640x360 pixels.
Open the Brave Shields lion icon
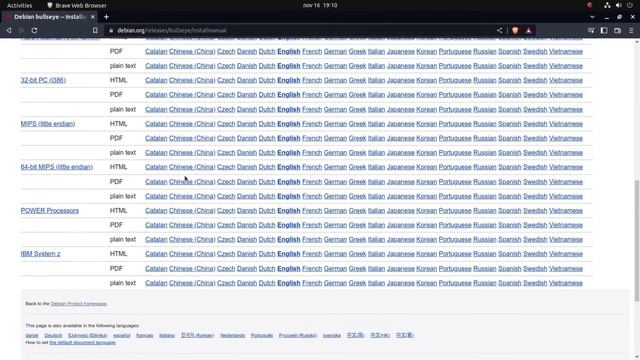coord(515,30)
